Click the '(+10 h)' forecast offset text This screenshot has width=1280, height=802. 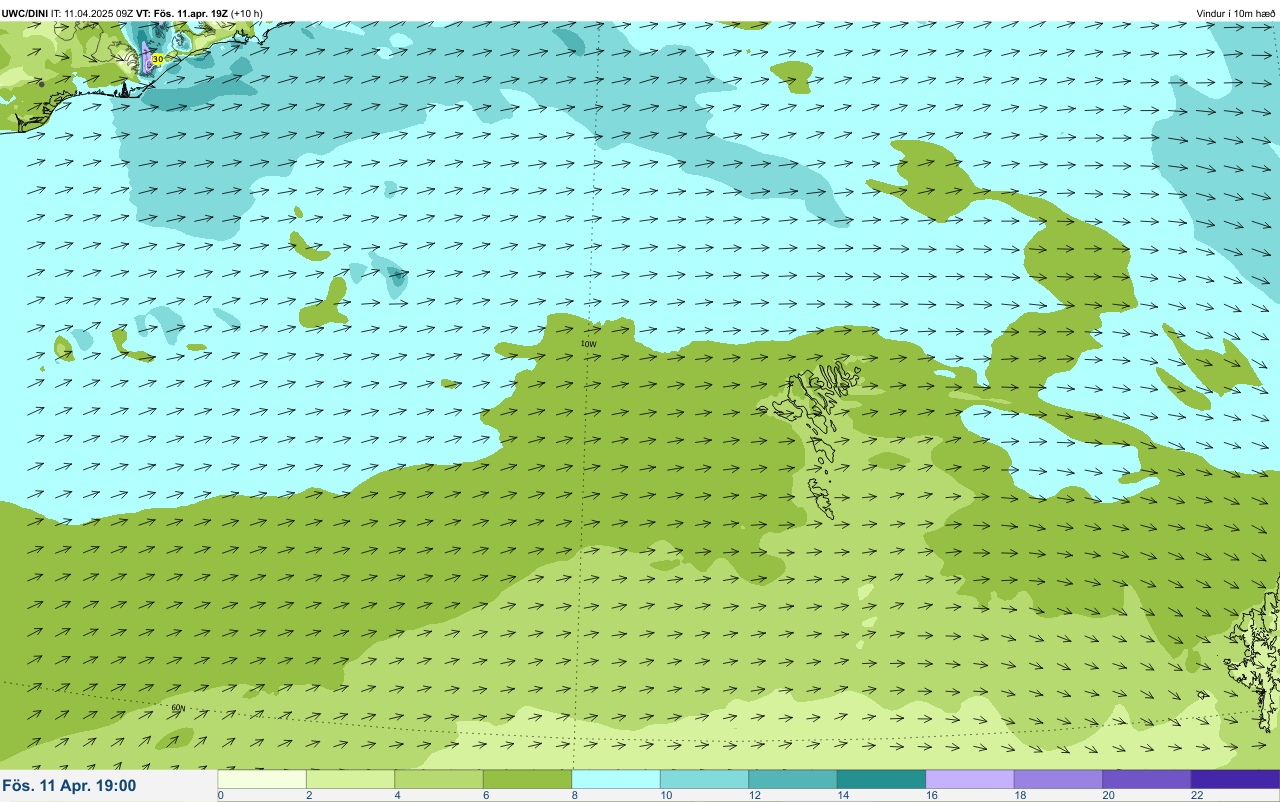(x=247, y=13)
